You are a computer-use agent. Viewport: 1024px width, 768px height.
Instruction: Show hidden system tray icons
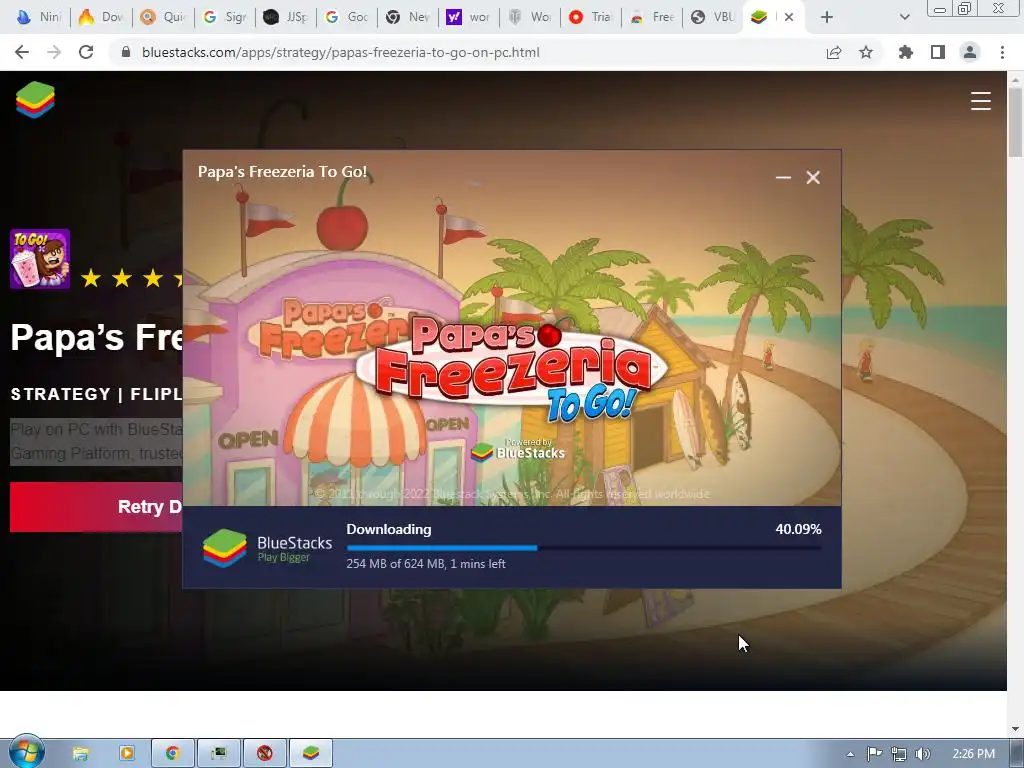[x=850, y=754]
